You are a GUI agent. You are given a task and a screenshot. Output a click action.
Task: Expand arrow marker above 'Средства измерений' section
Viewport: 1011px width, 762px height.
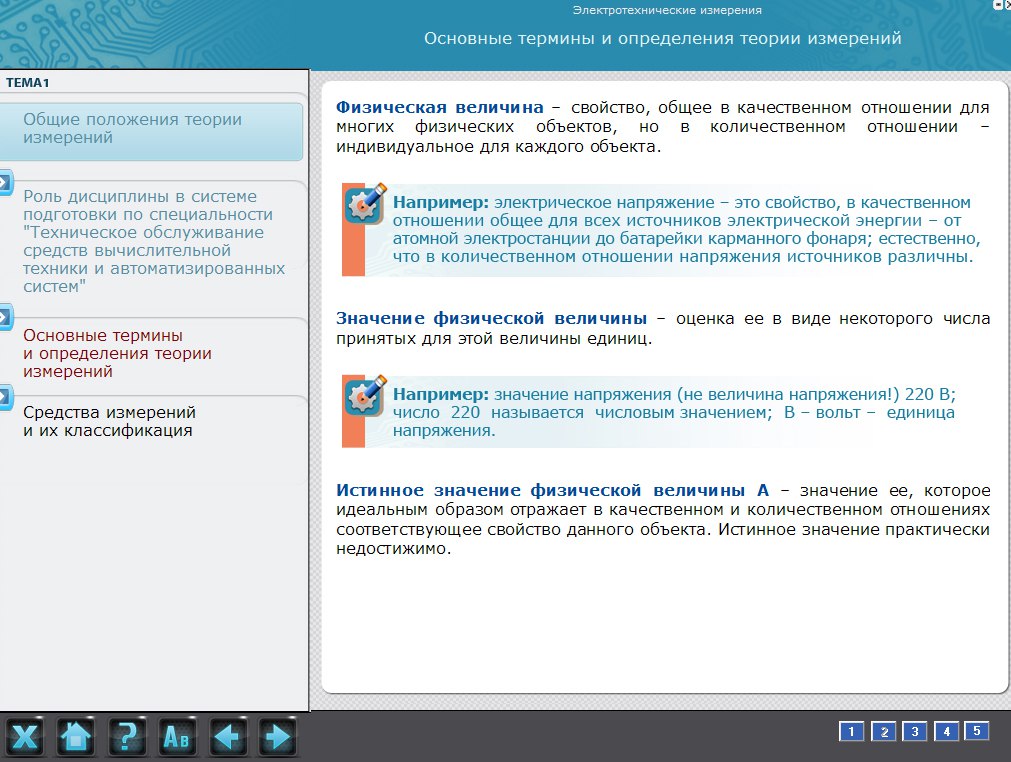pos(5,395)
